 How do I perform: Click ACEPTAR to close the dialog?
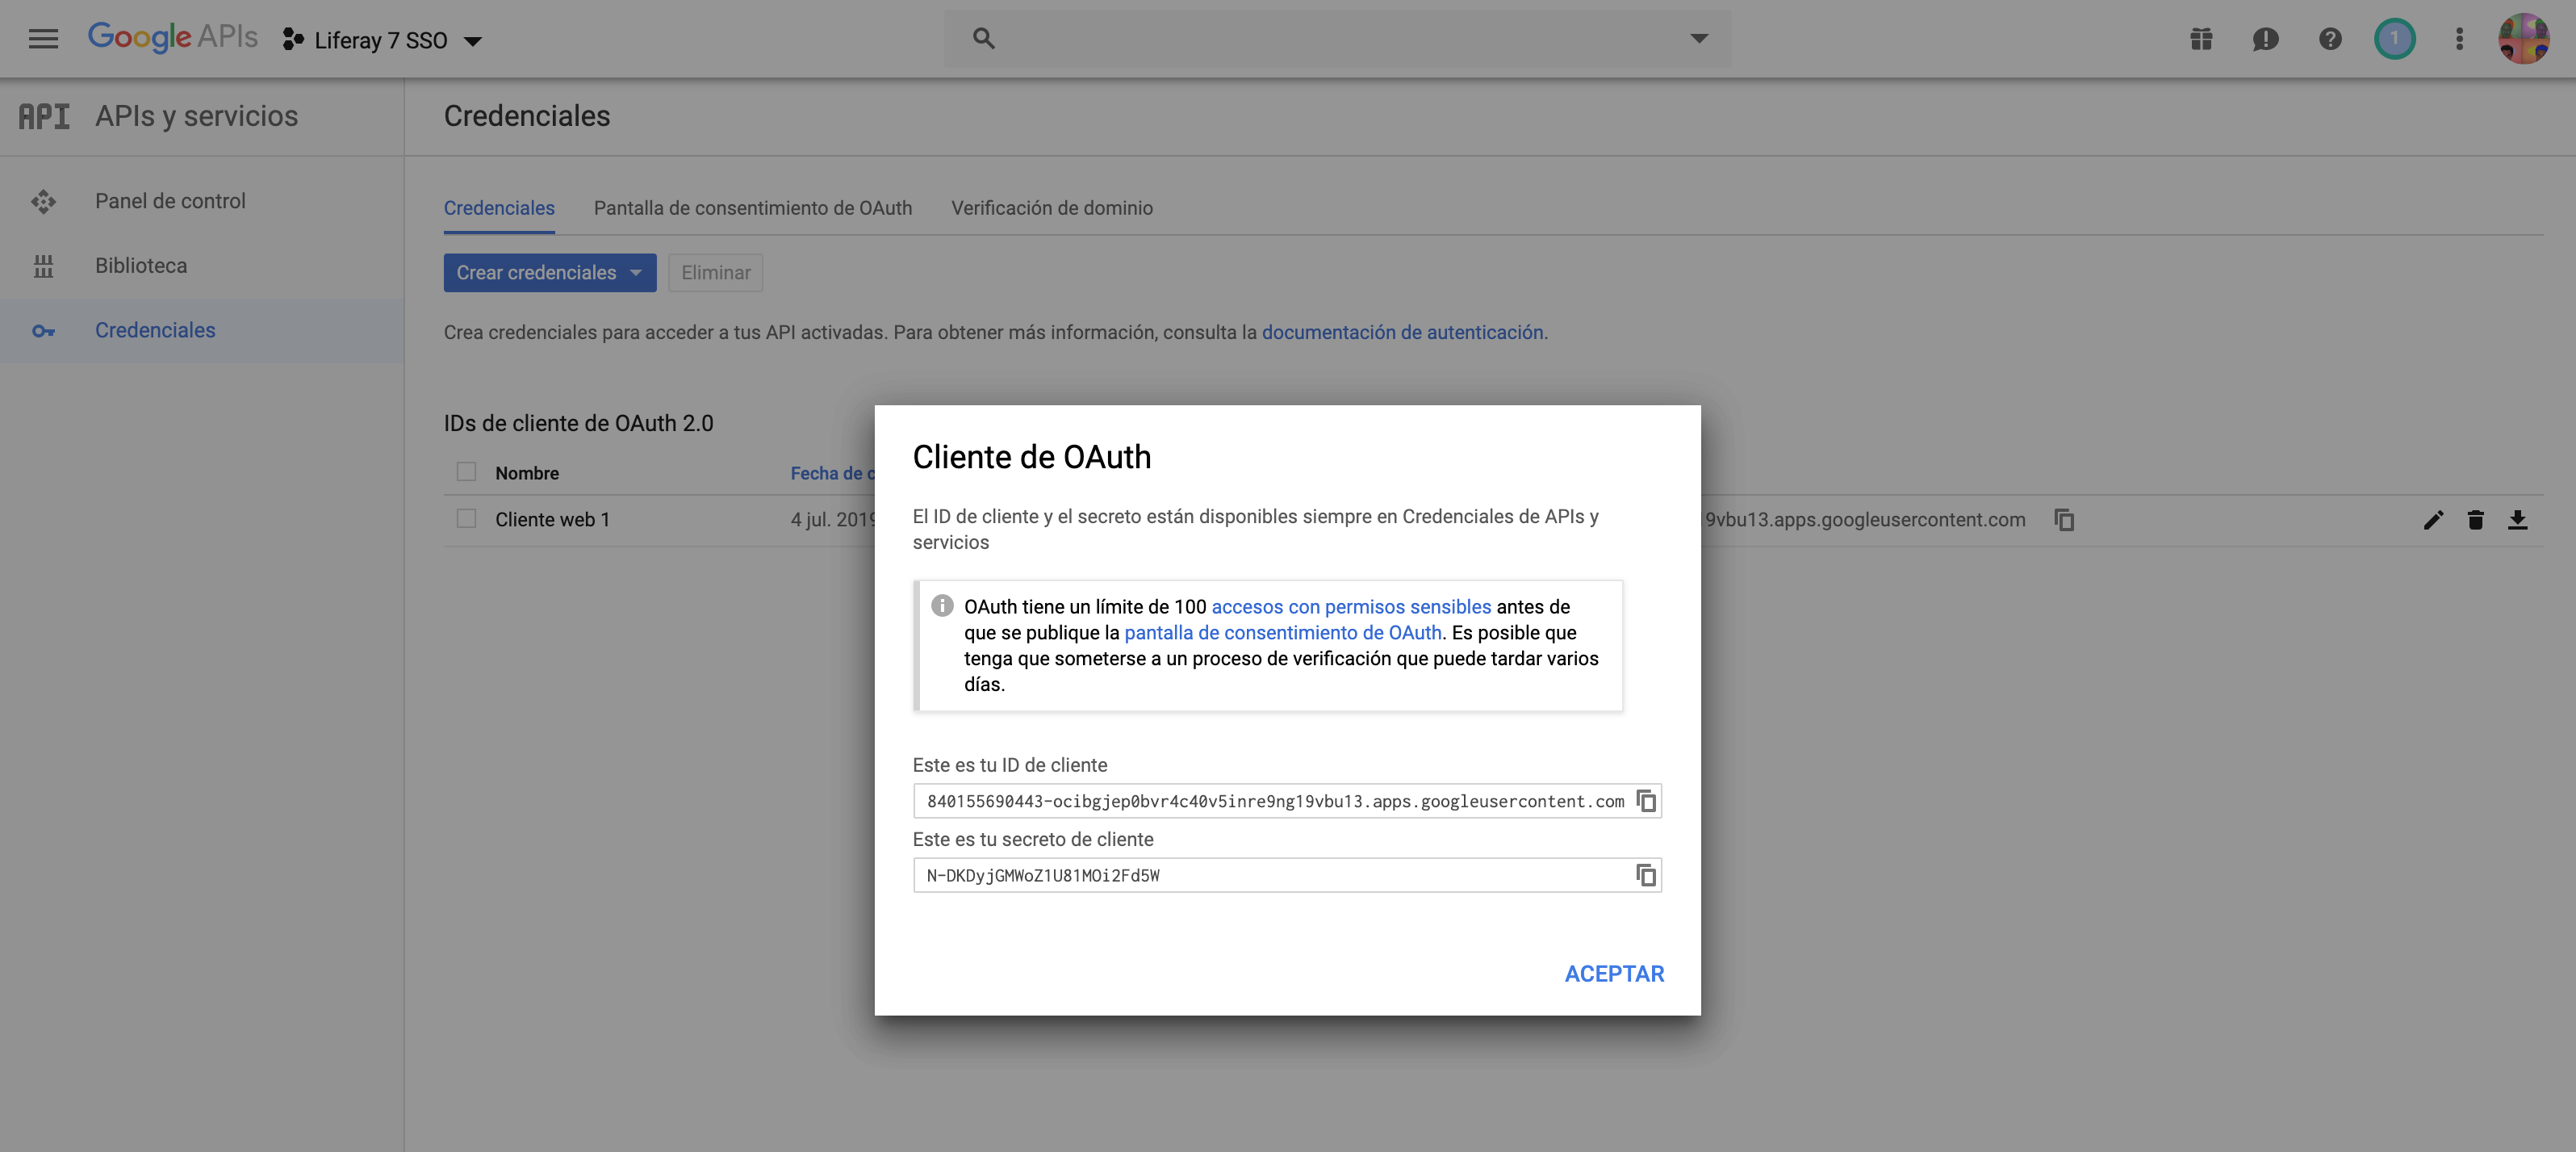coord(1614,973)
